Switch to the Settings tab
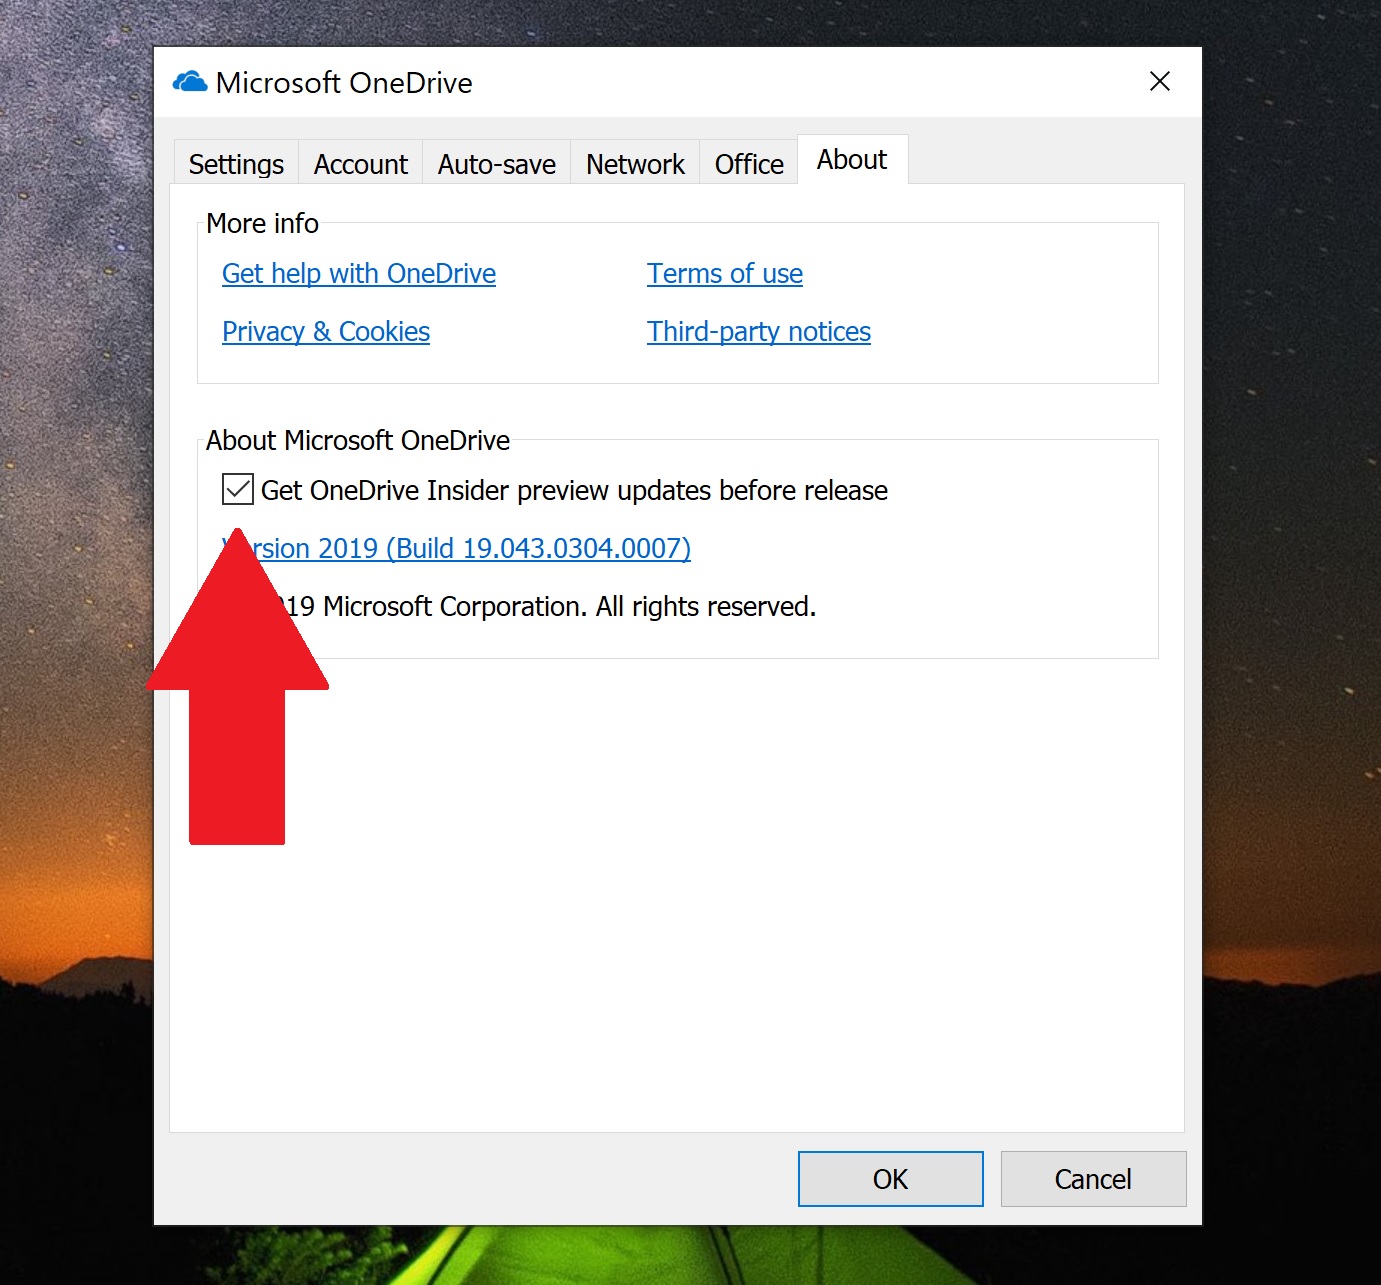The image size is (1381, 1285). pos(235,163)
